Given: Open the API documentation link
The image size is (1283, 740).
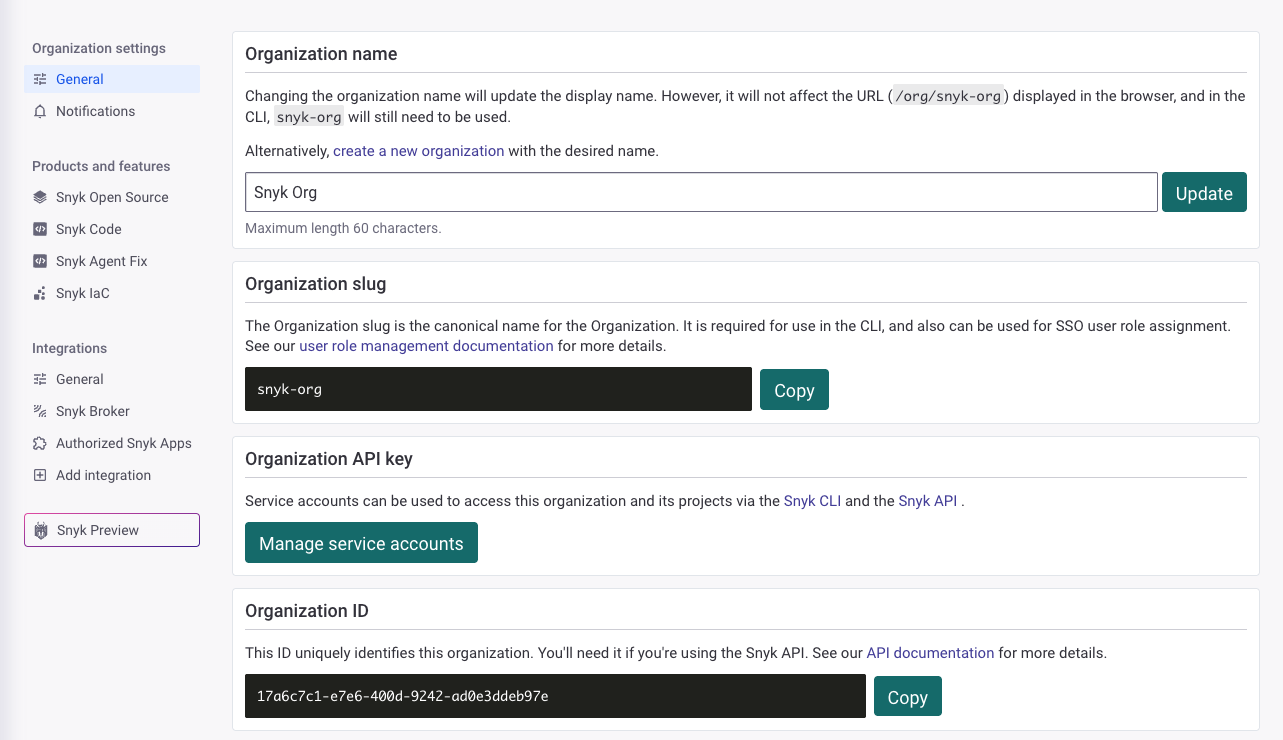Looking at the screenshot, I should click(x=930, y=653).
